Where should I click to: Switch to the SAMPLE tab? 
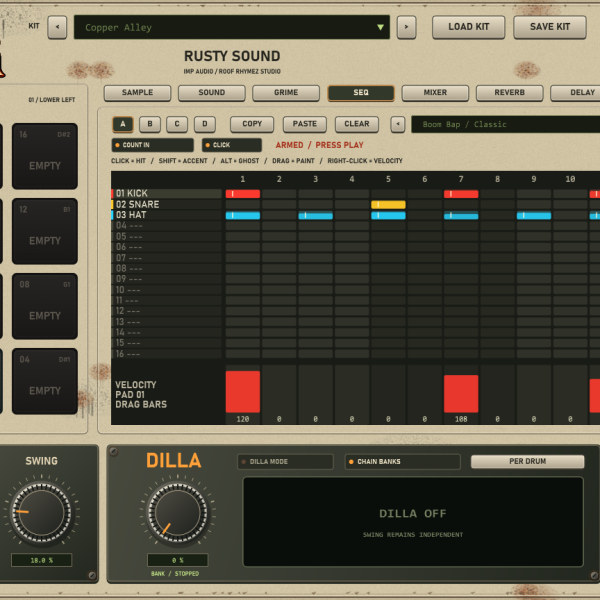pyautogui.click(x=137, y=93)
